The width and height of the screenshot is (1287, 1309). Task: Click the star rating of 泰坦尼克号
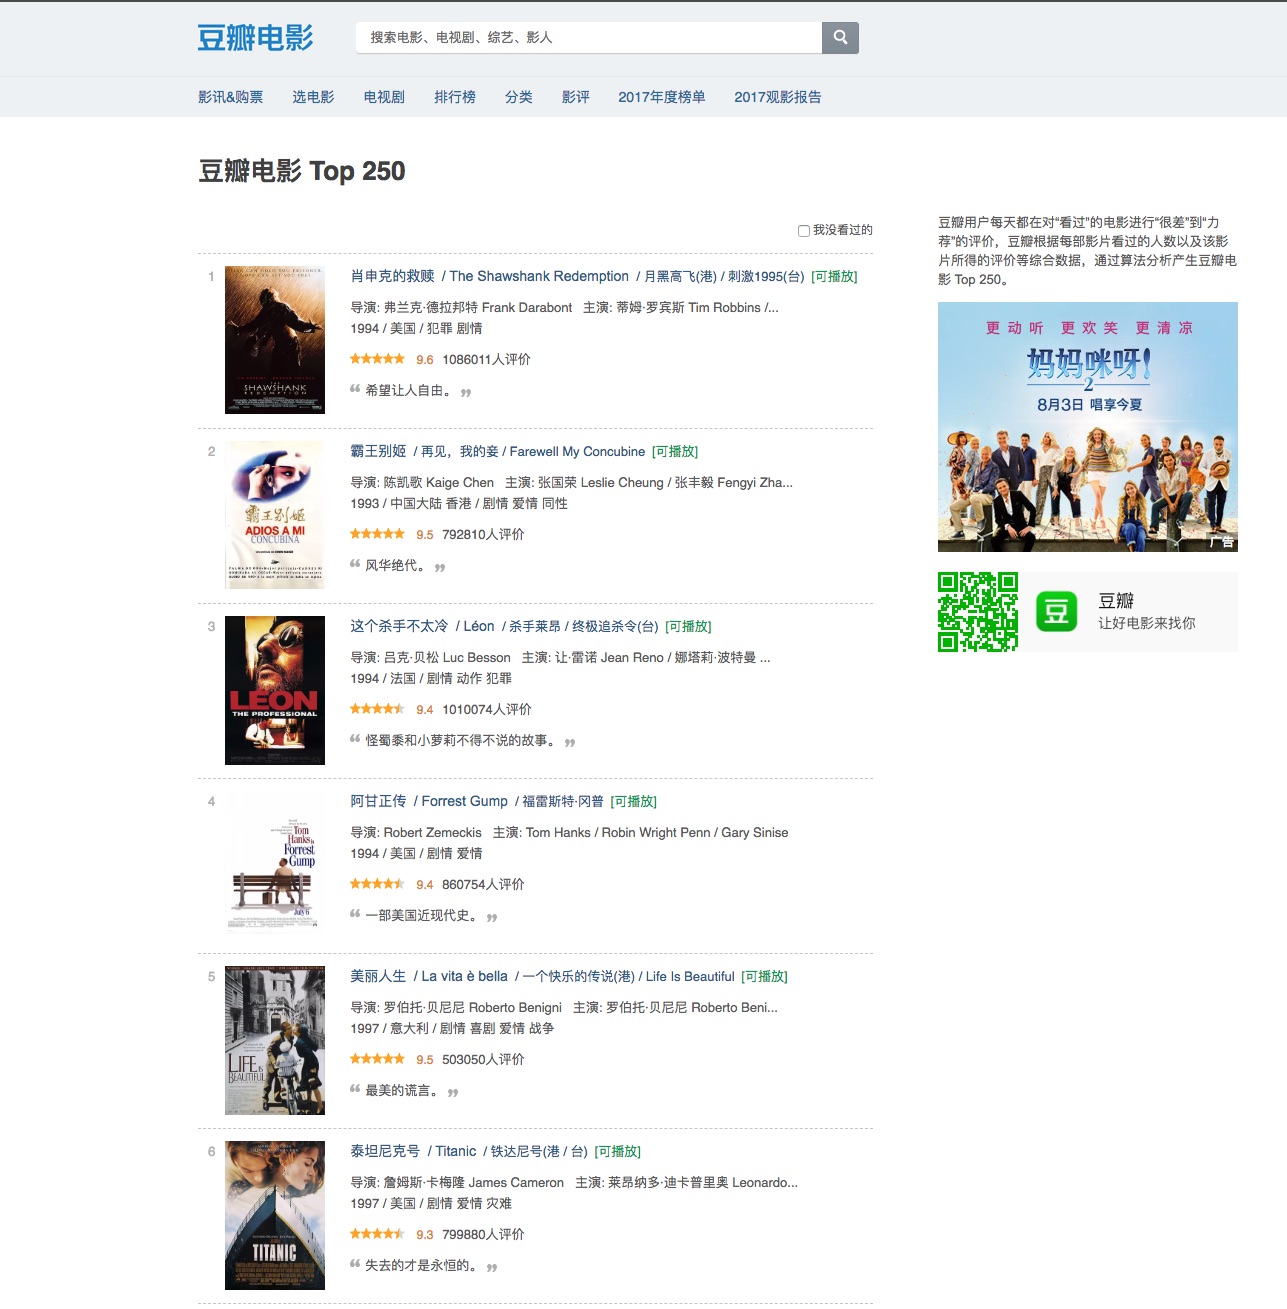[x=377, y=1234]
